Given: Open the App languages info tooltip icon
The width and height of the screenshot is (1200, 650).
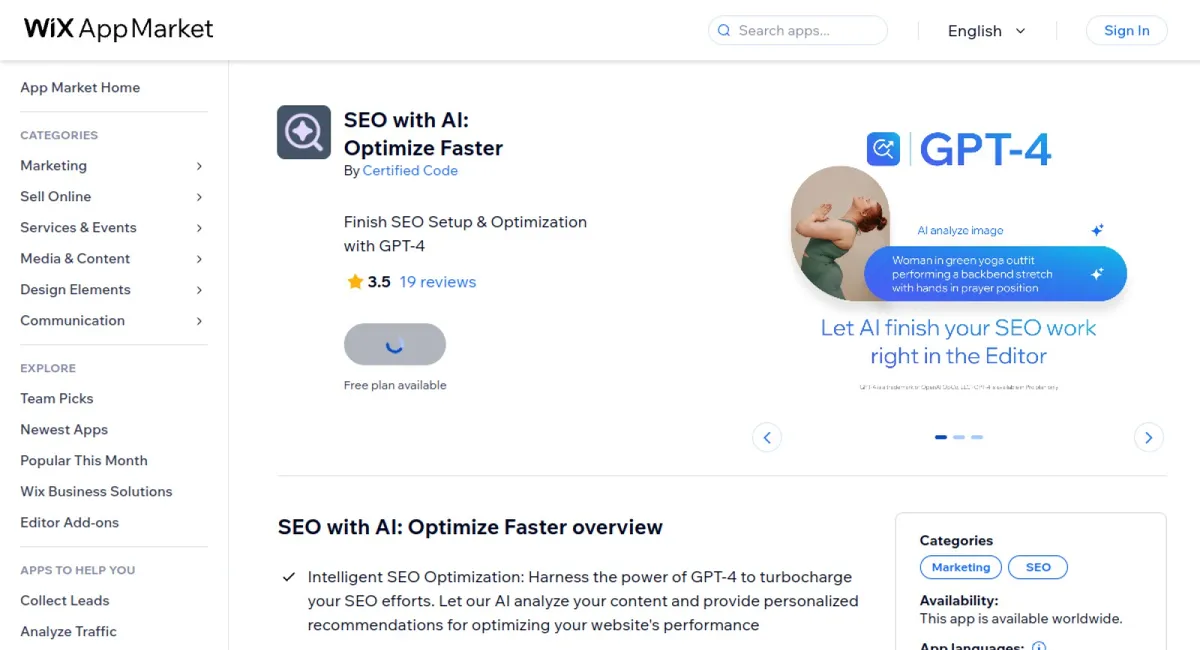Looking at the screenshot, I should pos(1039,646).
